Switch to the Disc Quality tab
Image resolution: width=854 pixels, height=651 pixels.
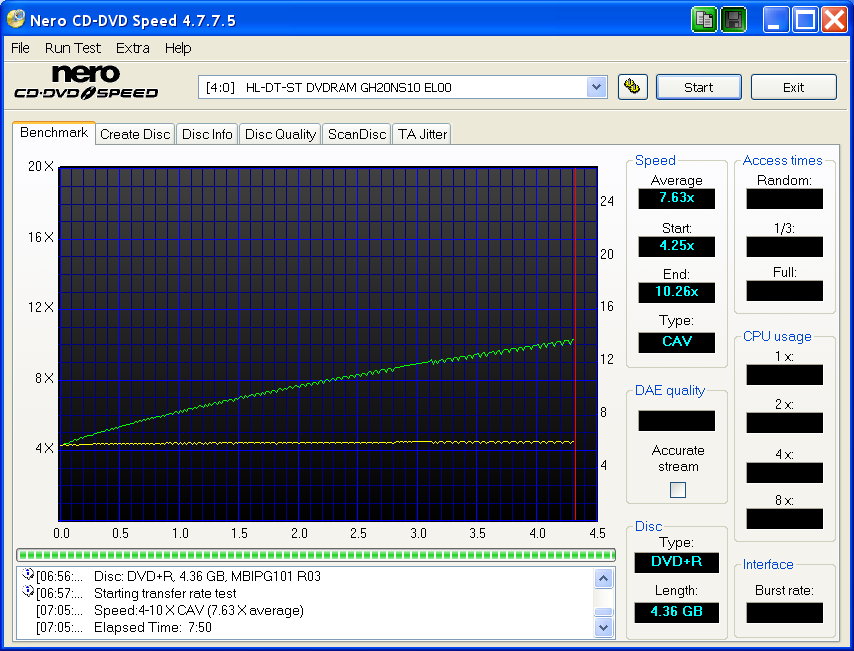(279, 133)
